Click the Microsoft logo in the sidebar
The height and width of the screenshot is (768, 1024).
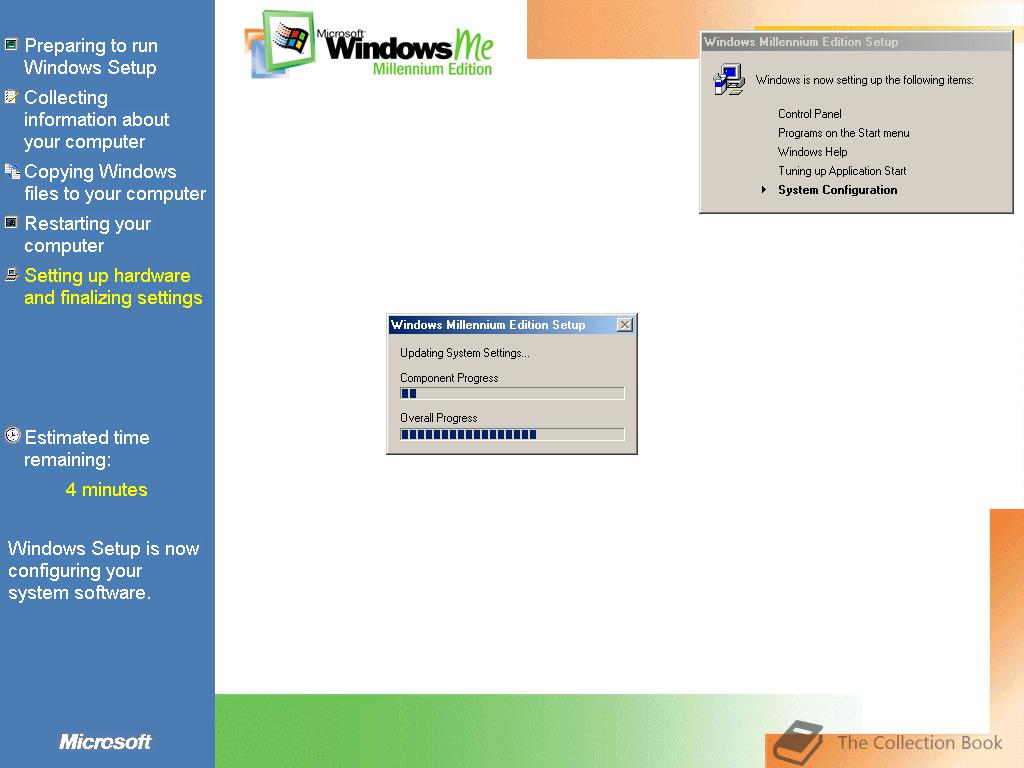[104, 742]
